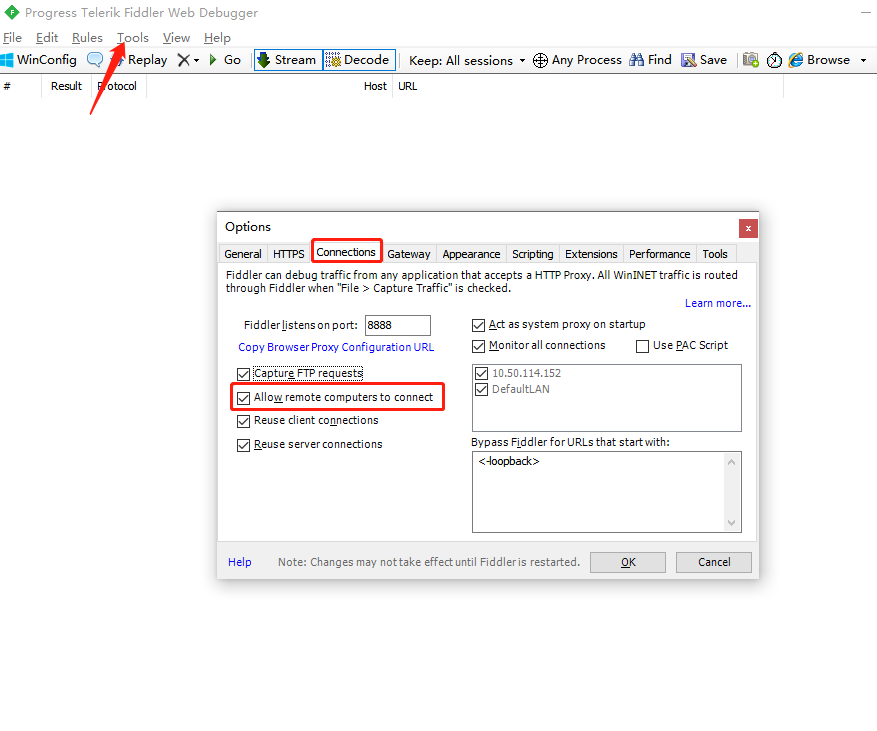Click Cancel in Options dialog

714,562
